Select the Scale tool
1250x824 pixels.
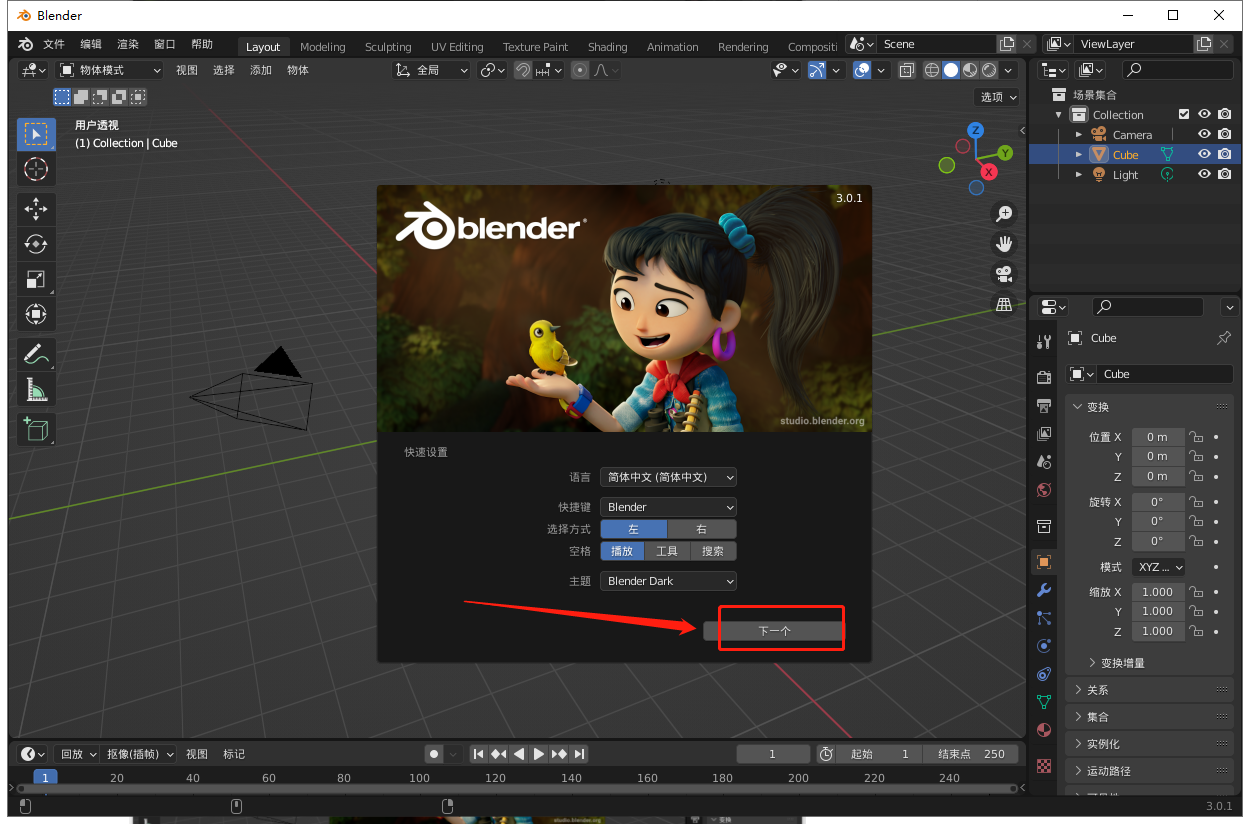[36, 279]
